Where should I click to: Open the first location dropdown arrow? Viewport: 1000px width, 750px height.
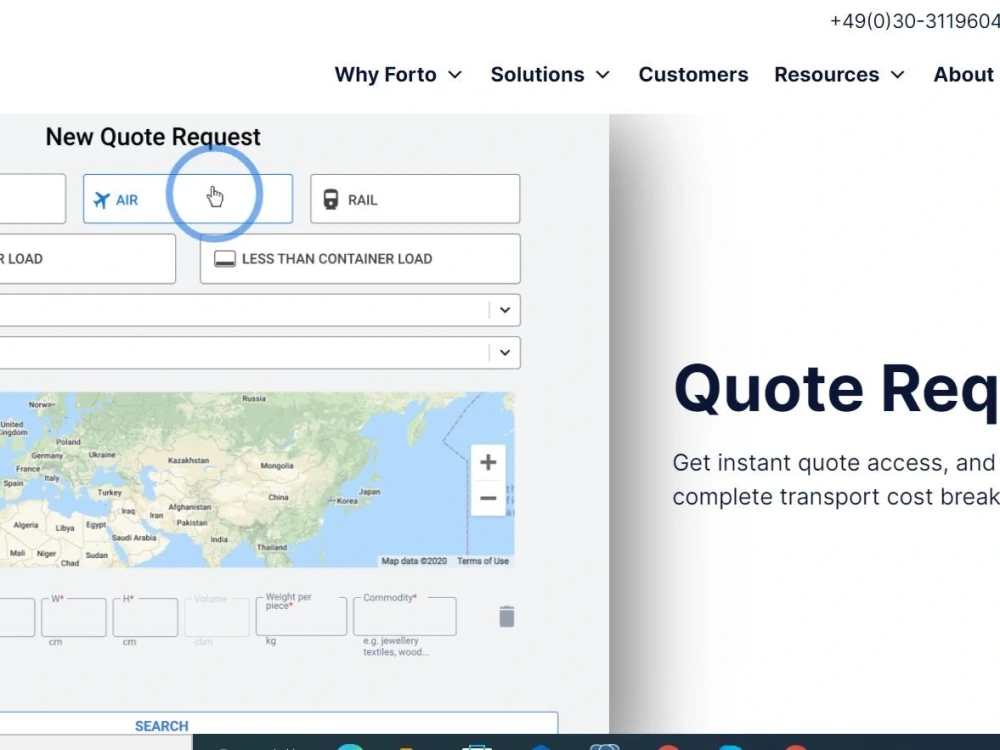pyautogui.click(x=504, y=310)
